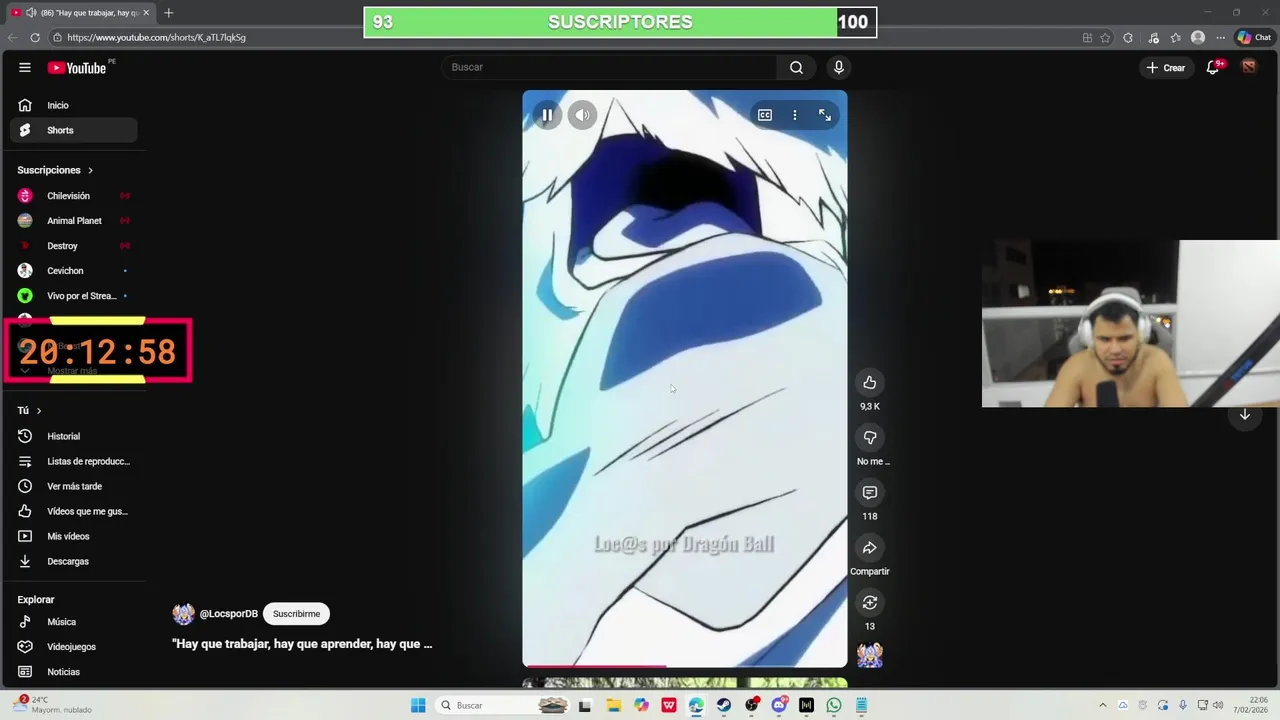Go to next Short with down arrow
This screenshot has height=720, width=1280.
[x=1245, y=415]
